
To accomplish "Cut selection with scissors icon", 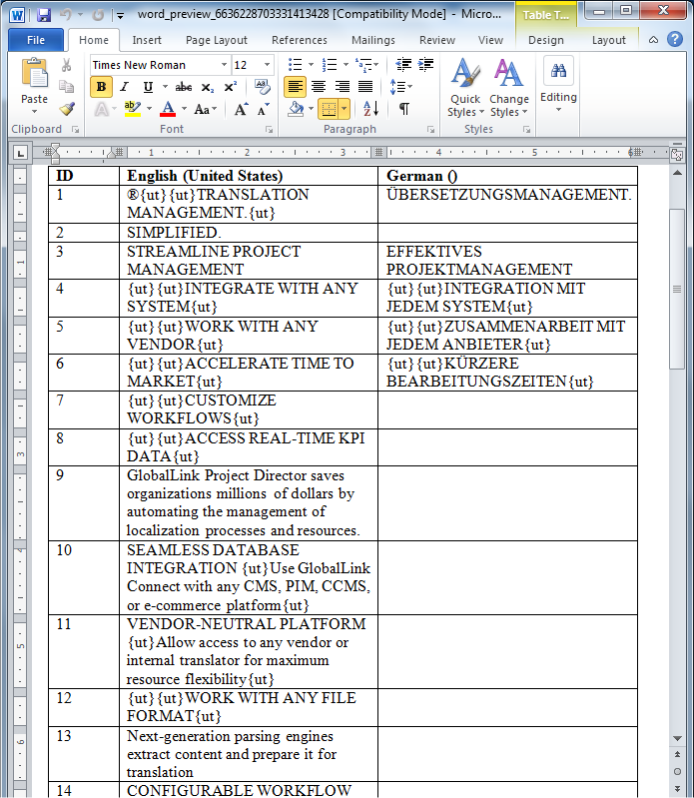I will [66, 65].
